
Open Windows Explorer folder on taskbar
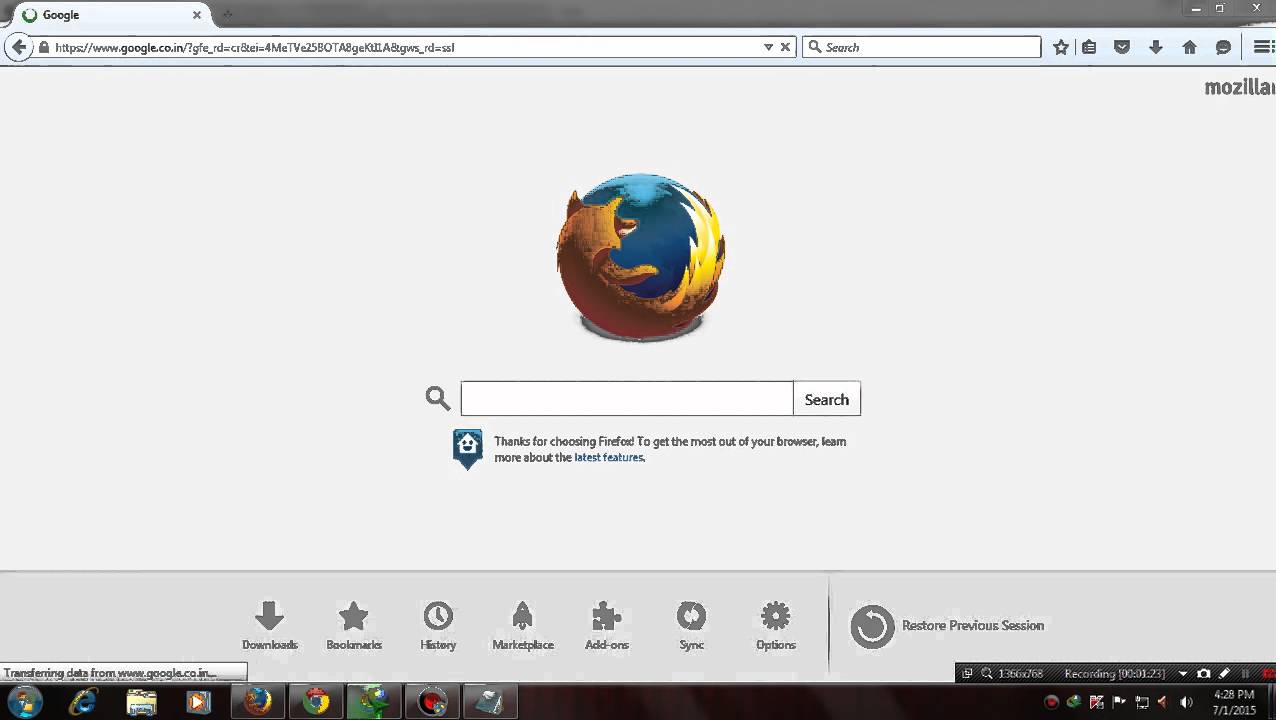(141, 702)
